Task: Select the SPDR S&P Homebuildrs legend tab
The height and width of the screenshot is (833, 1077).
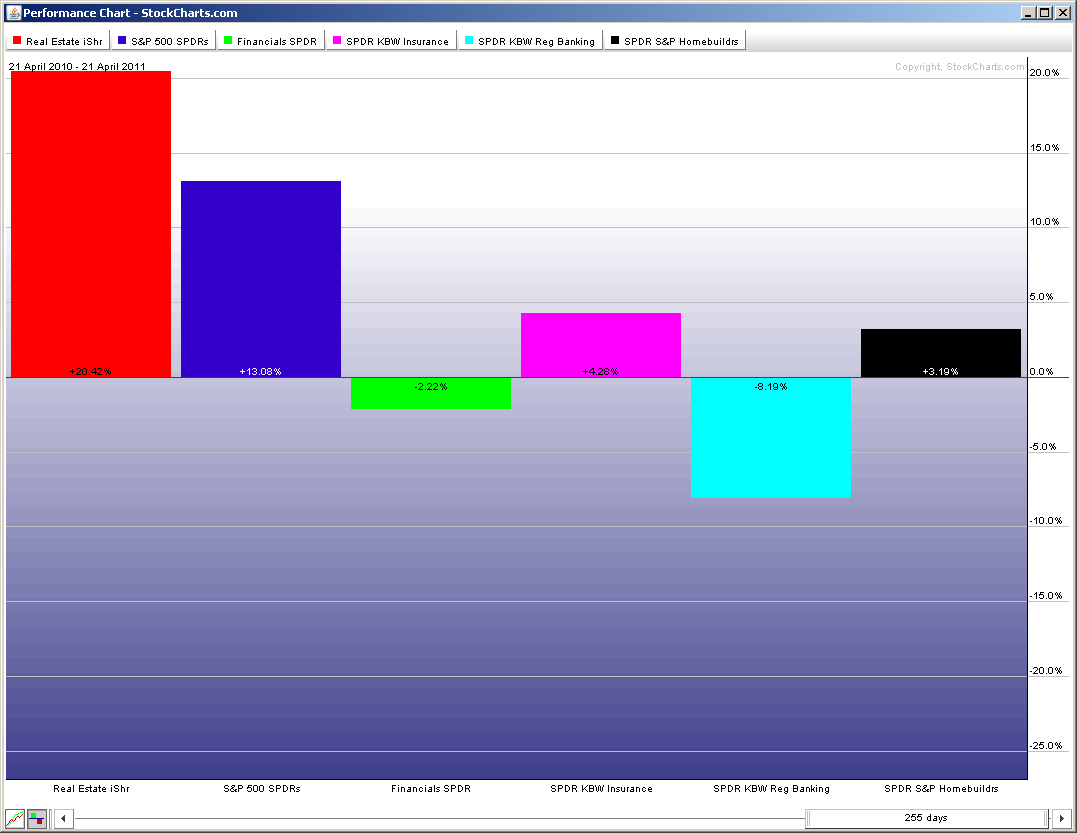Action: tap(674, 41)
